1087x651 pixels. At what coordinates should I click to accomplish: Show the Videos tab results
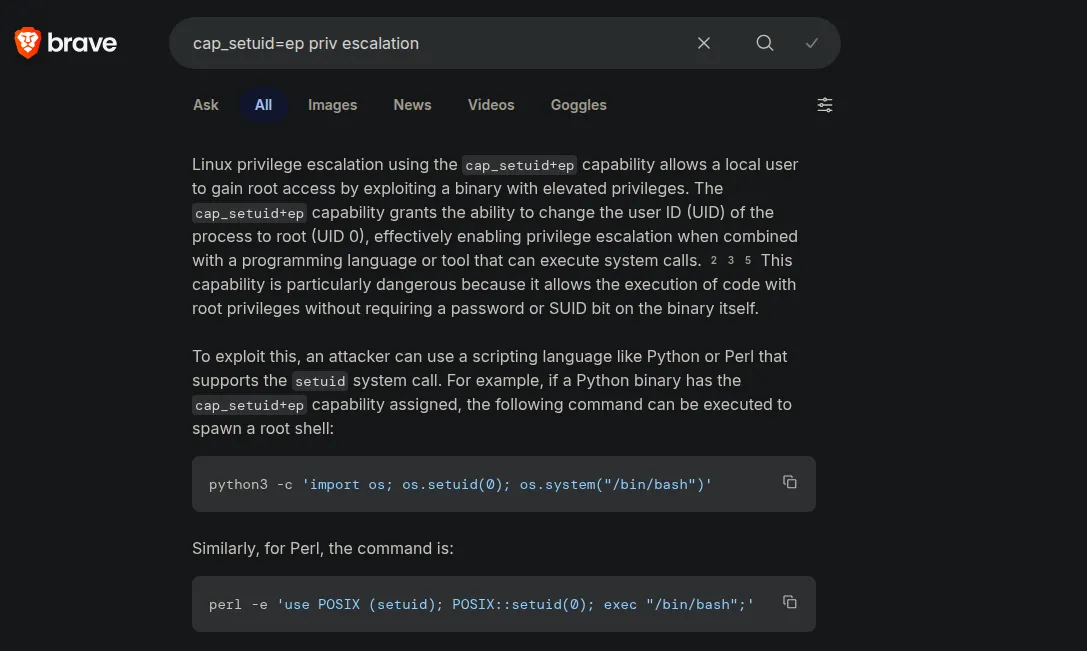(491, 105)
